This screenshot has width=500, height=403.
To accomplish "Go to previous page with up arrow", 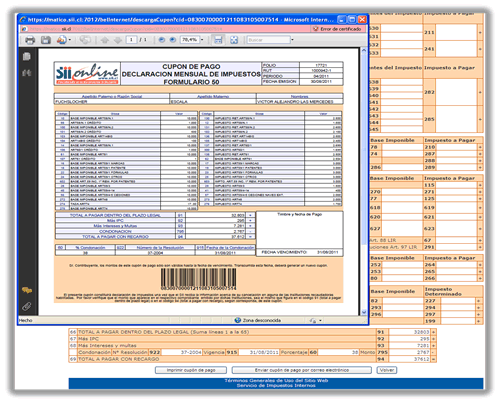I will tap(105, 40).
